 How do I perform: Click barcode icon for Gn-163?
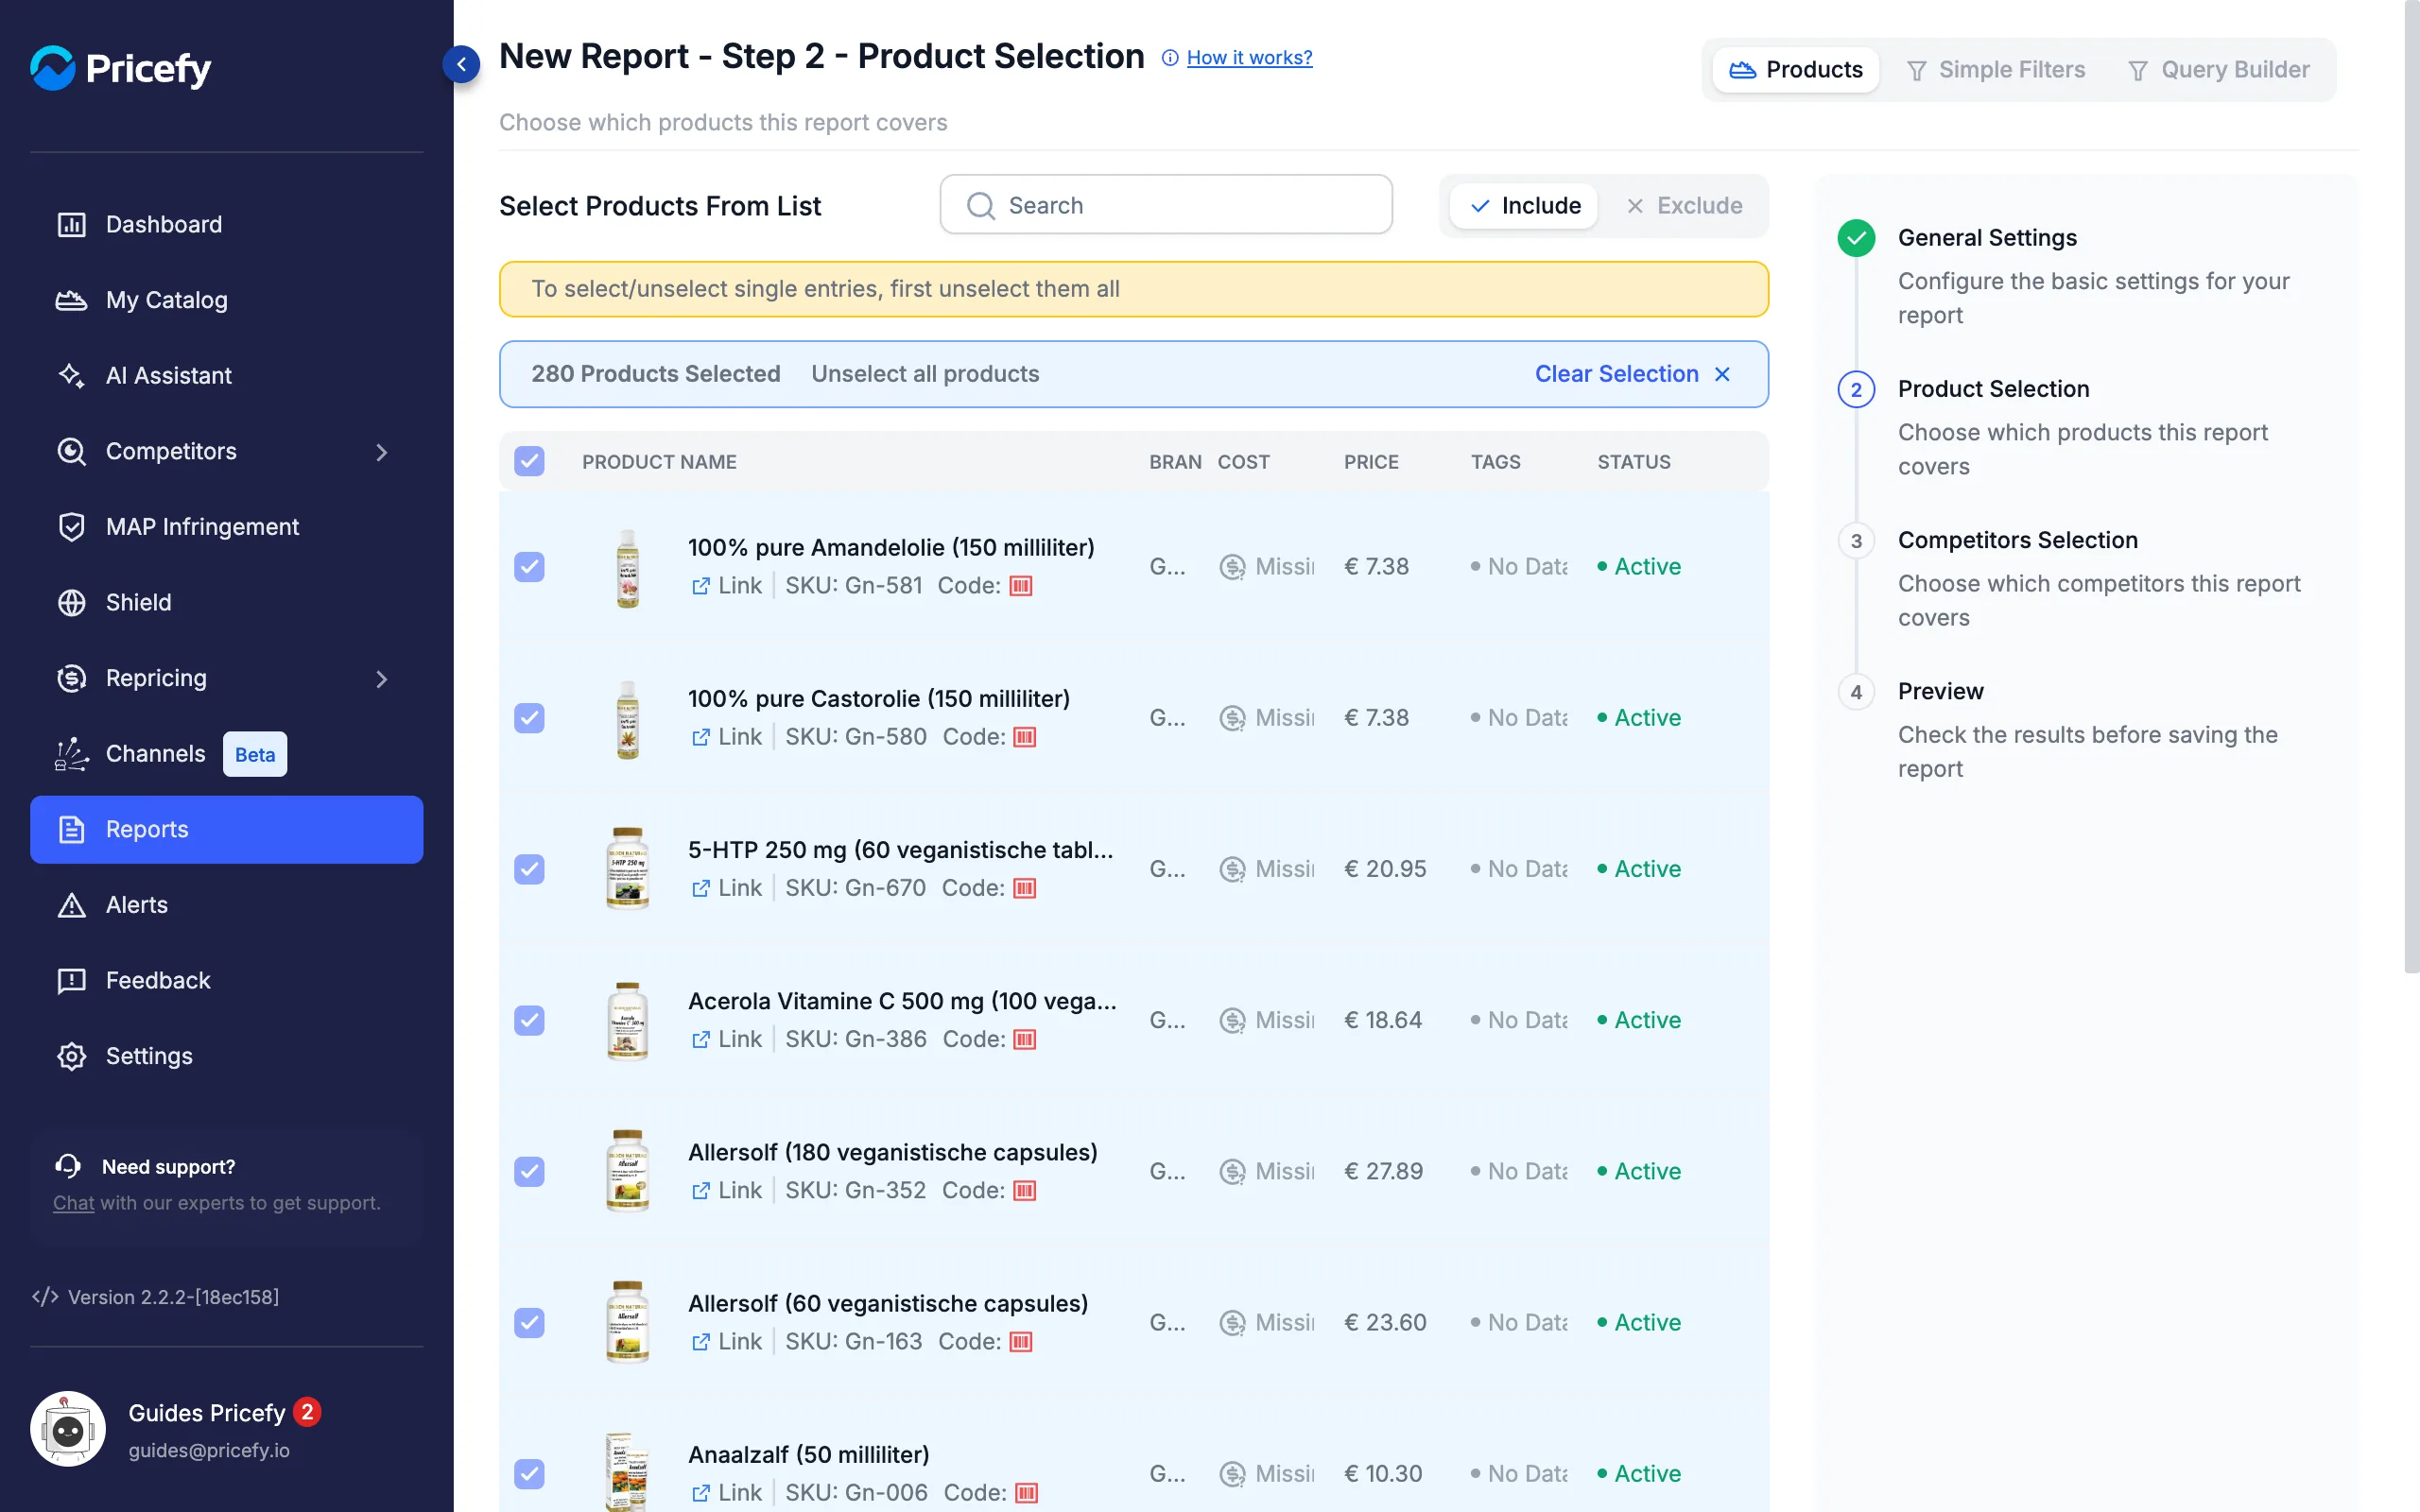[x=1021, y=1342]
